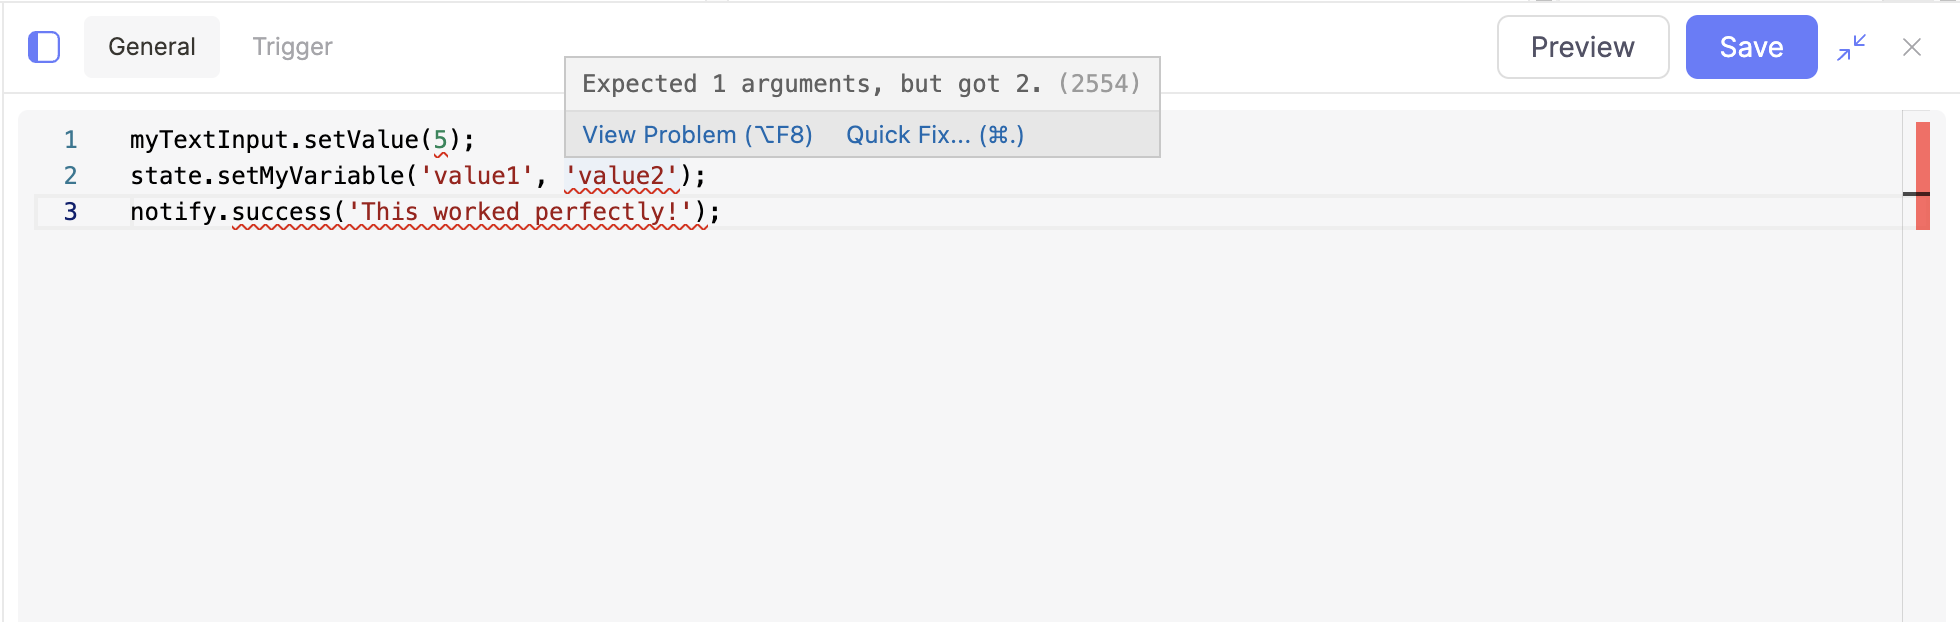Viewport: 1960px width, 622px height.
Task: Click line number 3 in the gutter
Action: pyautogui.click(x=70, y=212)
